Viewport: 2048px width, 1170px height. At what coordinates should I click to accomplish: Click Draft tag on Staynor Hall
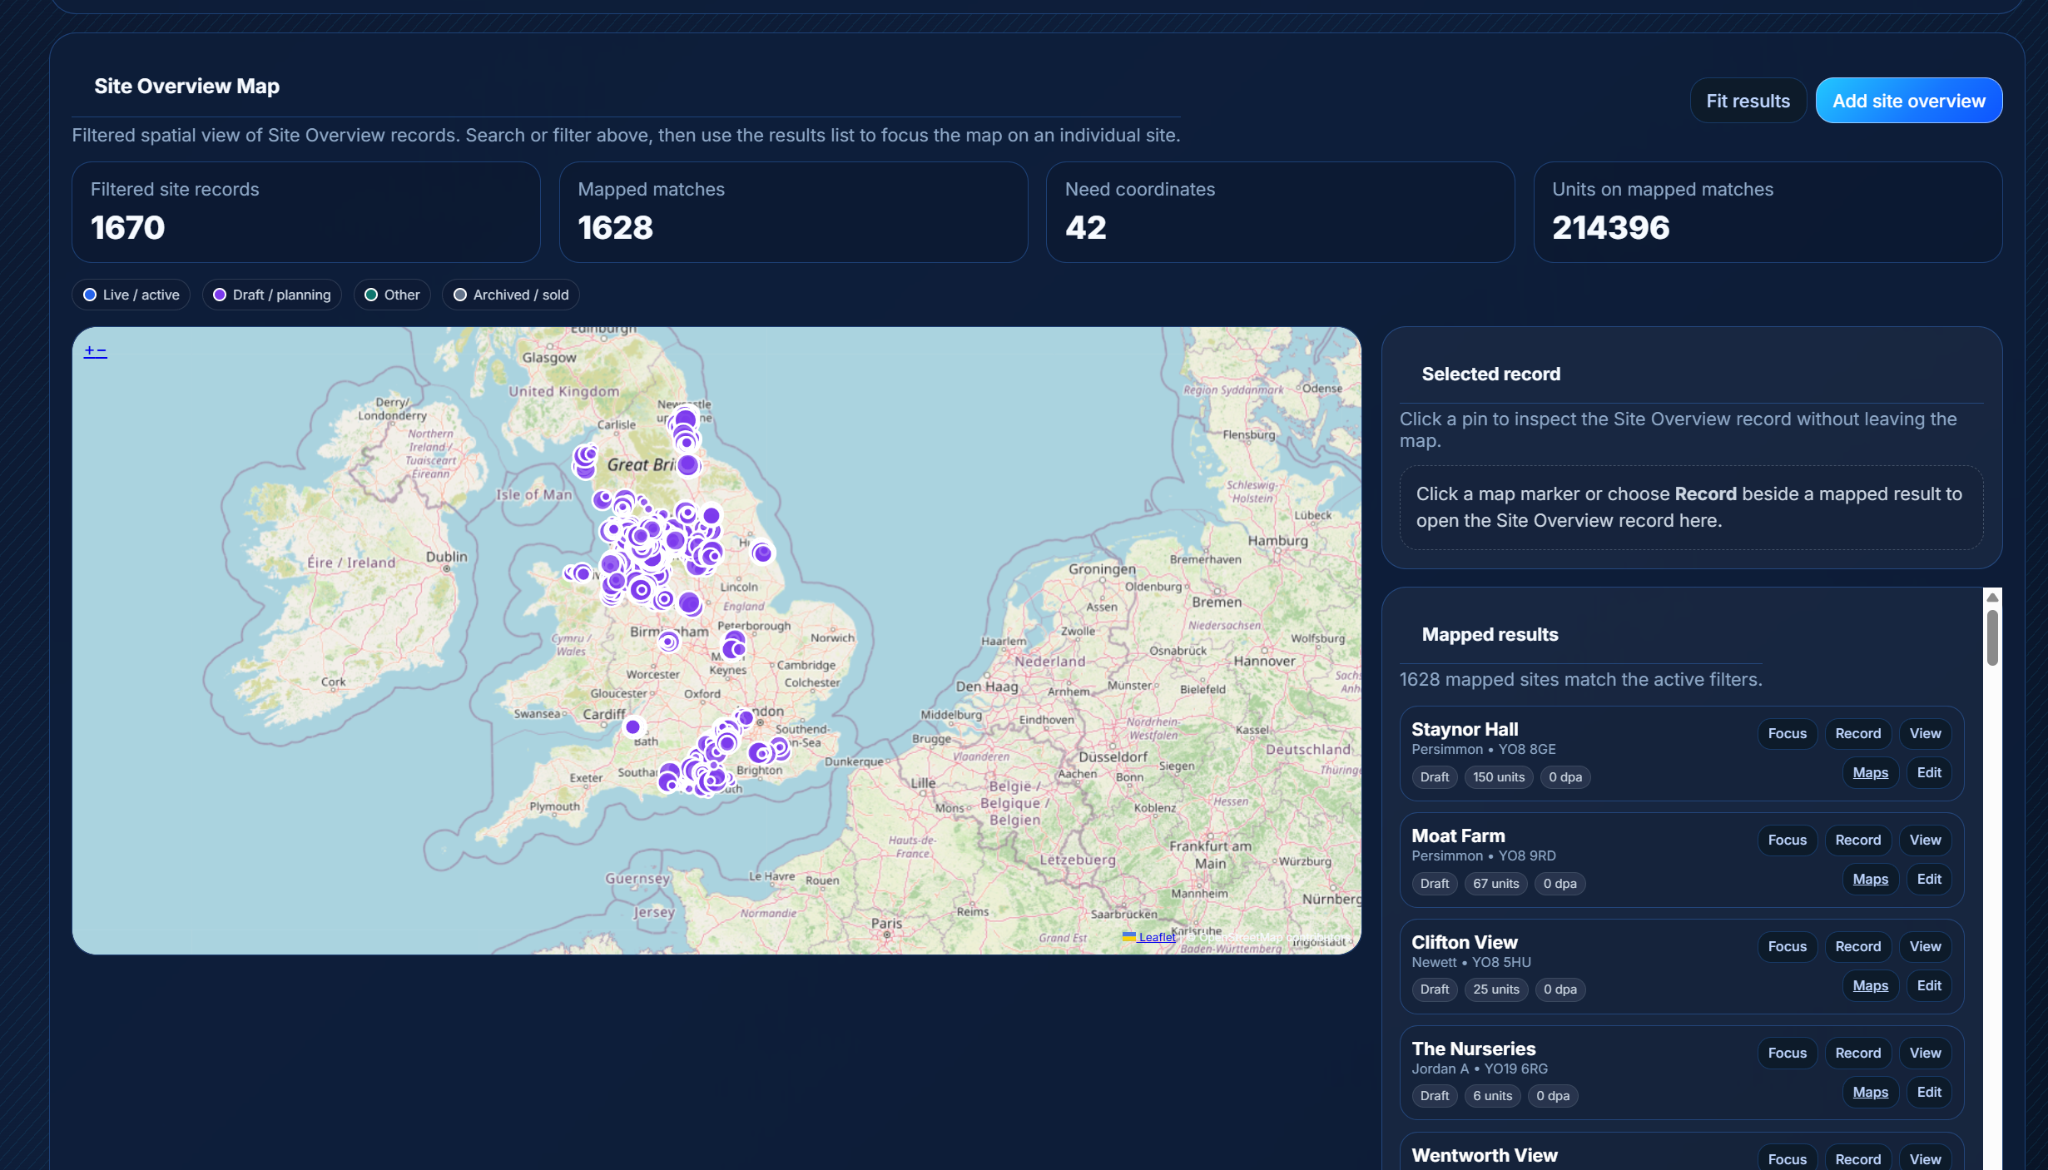pyautogui.click(x=1434, y=778)
